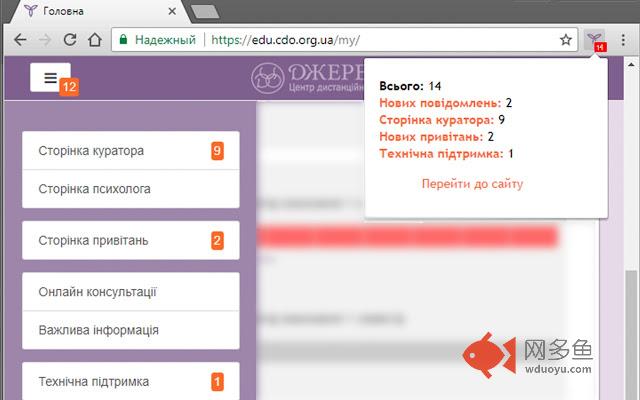Open the Chrome three-dot menu
640x400 pixels.
tap(623, 40)
